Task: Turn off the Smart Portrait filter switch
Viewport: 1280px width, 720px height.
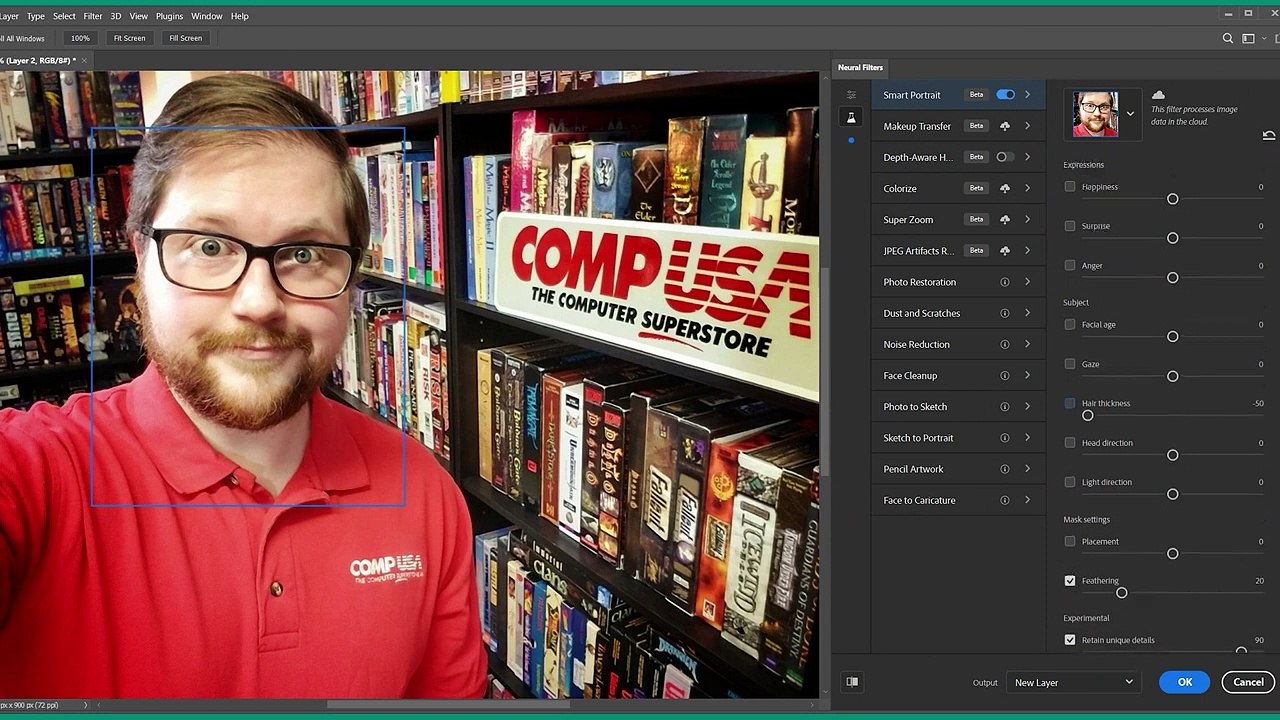Action: [1005, 95]
